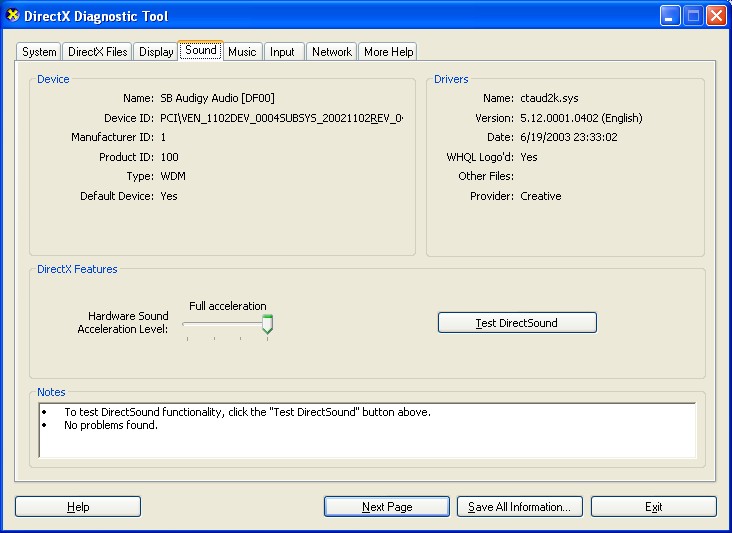Open the DirectX Files tab
The height and width of the screenshot is (533, 732).
coord(98,52)
